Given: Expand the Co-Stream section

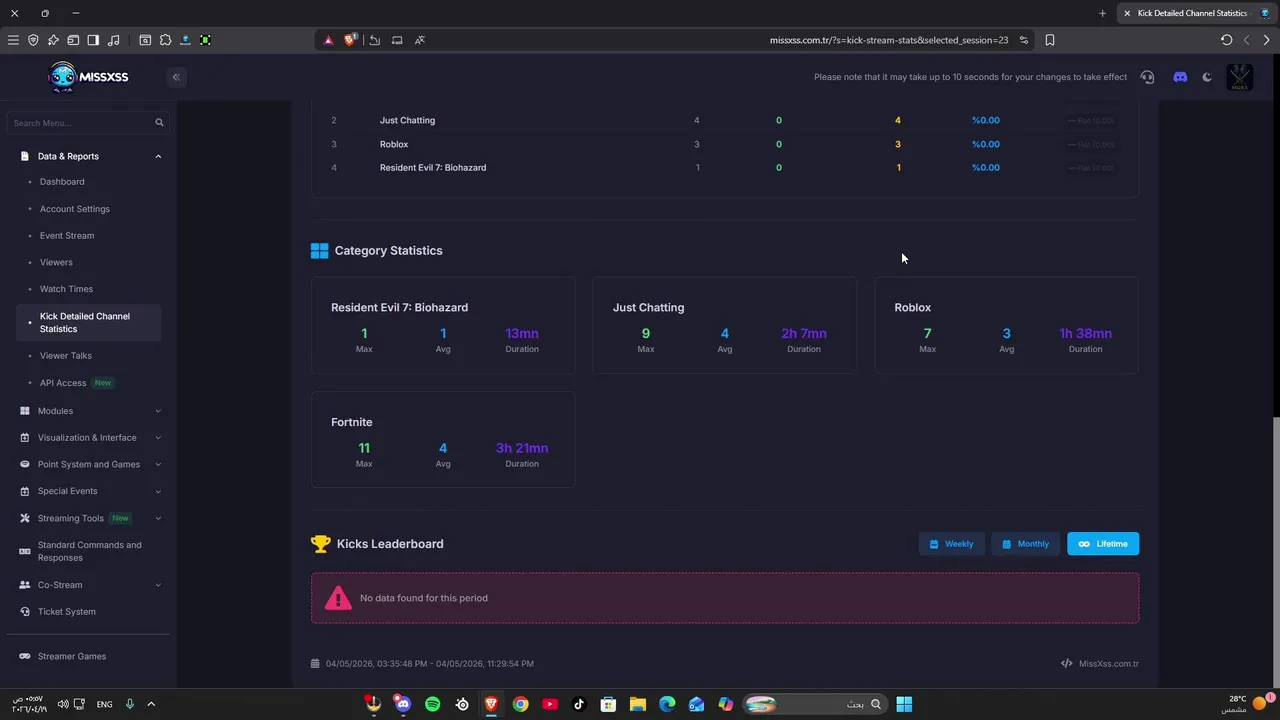Looking at the screenshot, I should coord(90,585).
